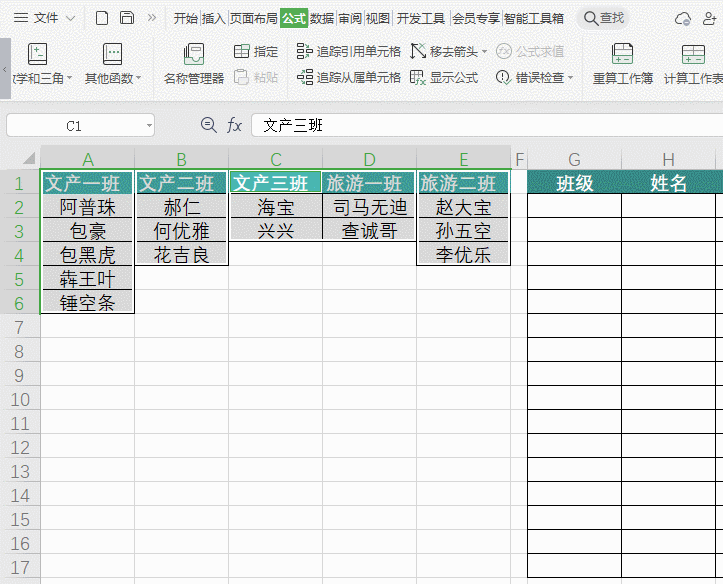Click 计算工作表
Viewport: 723px width, 584px height.
[x=693, y=64]
